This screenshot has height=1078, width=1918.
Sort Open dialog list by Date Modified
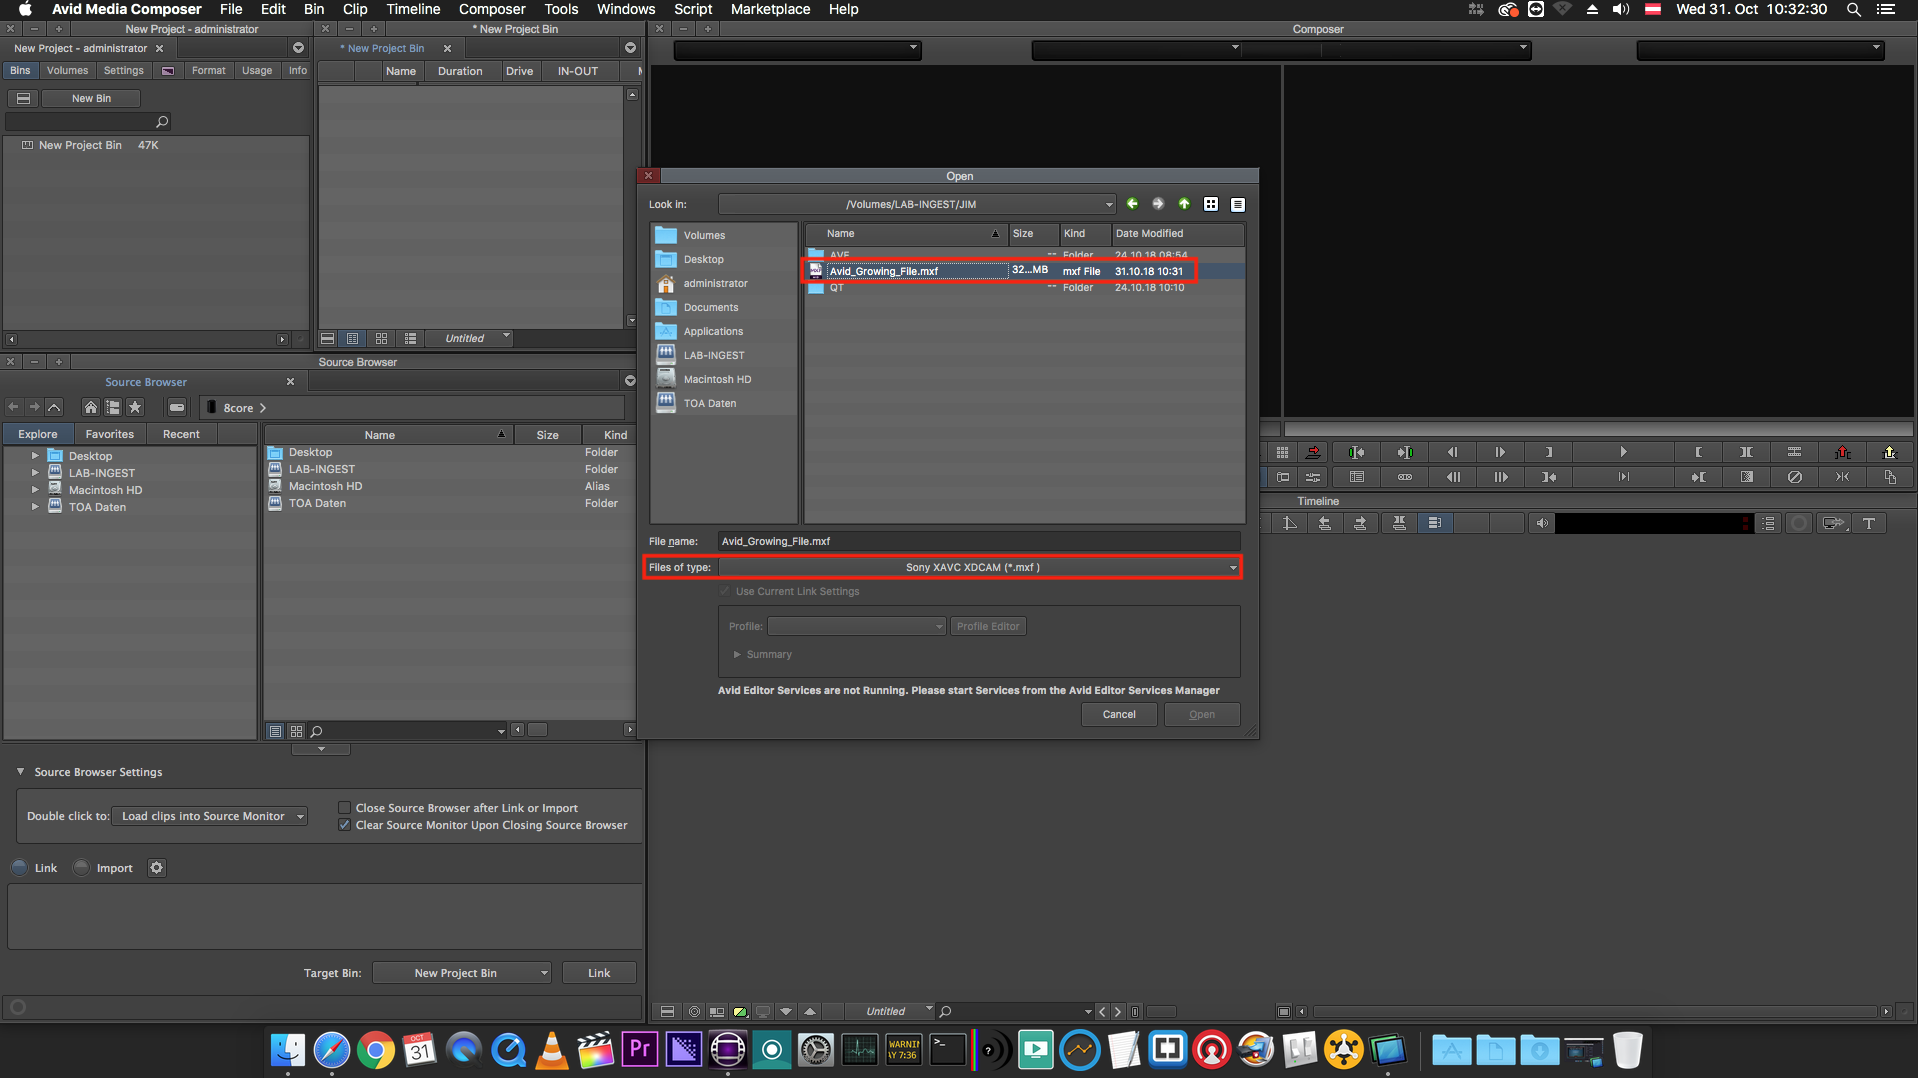pyautogui.click(x=1177, y=233)
